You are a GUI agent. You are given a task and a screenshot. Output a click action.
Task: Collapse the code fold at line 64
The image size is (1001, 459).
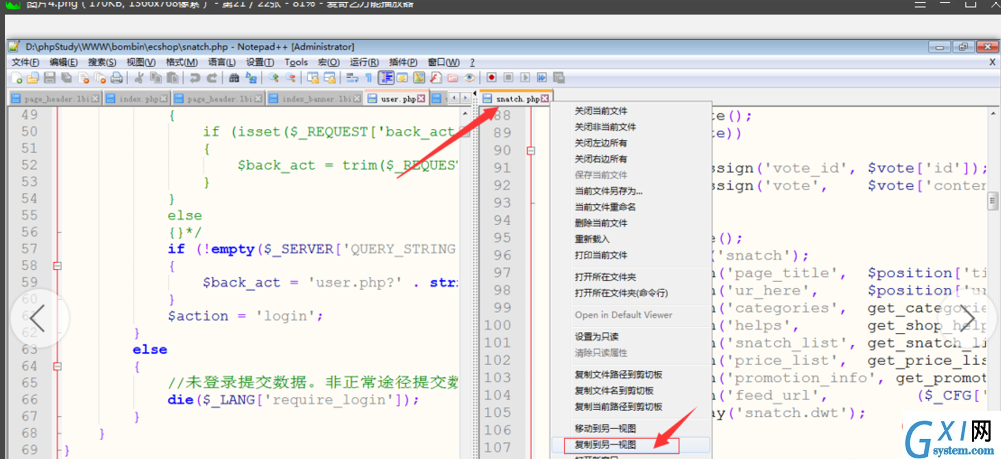point(57,366)
